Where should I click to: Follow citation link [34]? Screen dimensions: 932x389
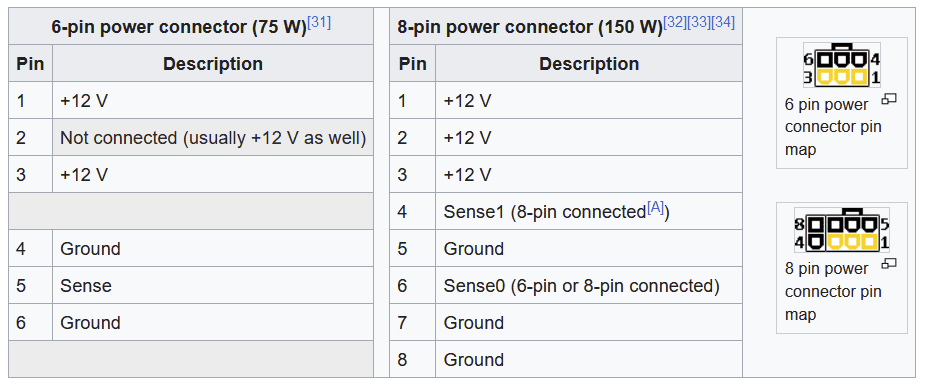(x=723, y=23)
